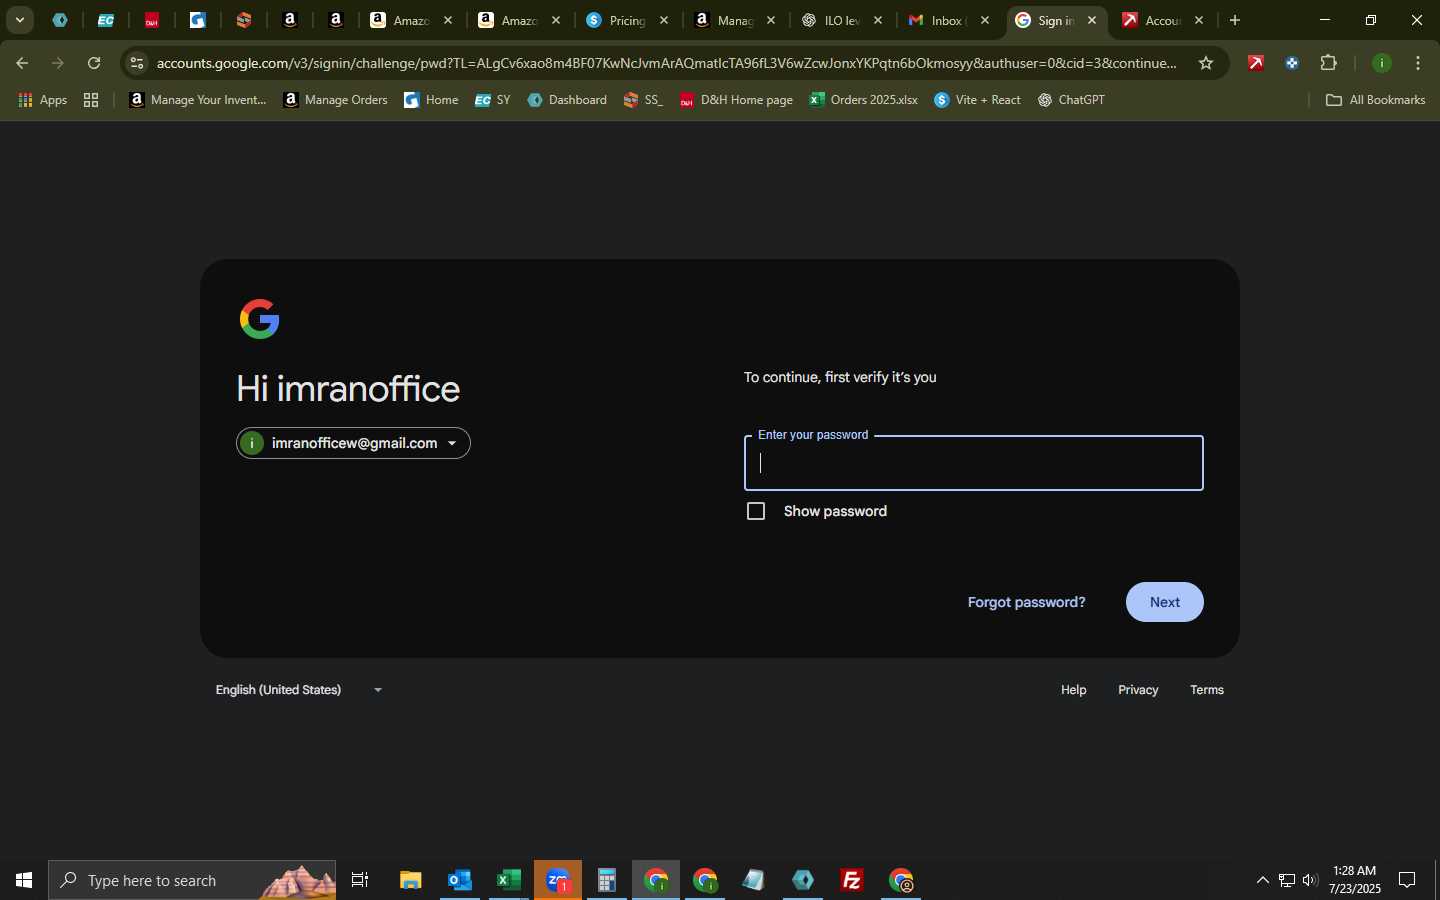Reload the page with the refresh icon

(x=94, y=63)
